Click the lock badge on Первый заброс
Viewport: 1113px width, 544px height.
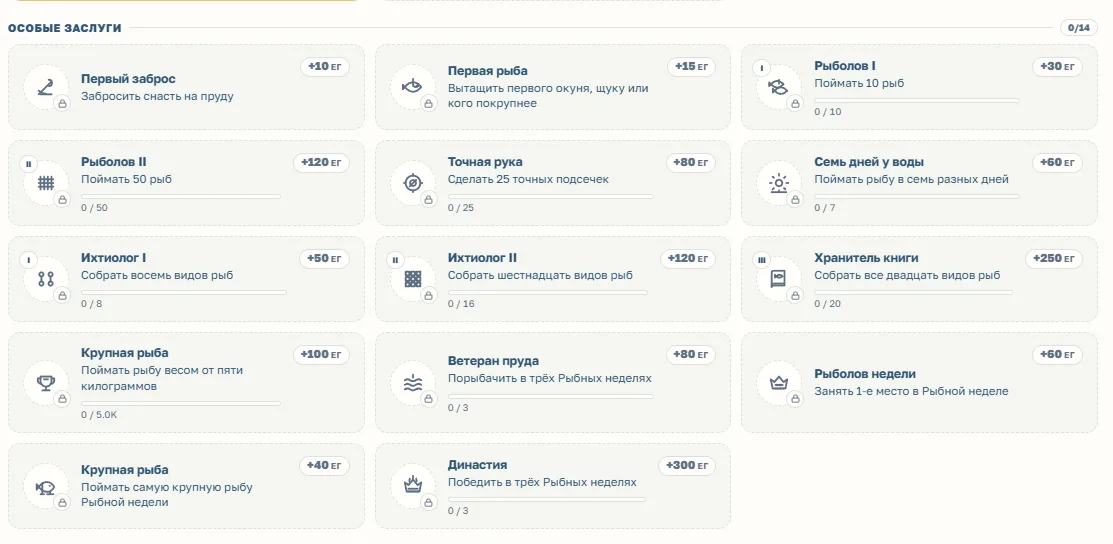pos(62,104)
